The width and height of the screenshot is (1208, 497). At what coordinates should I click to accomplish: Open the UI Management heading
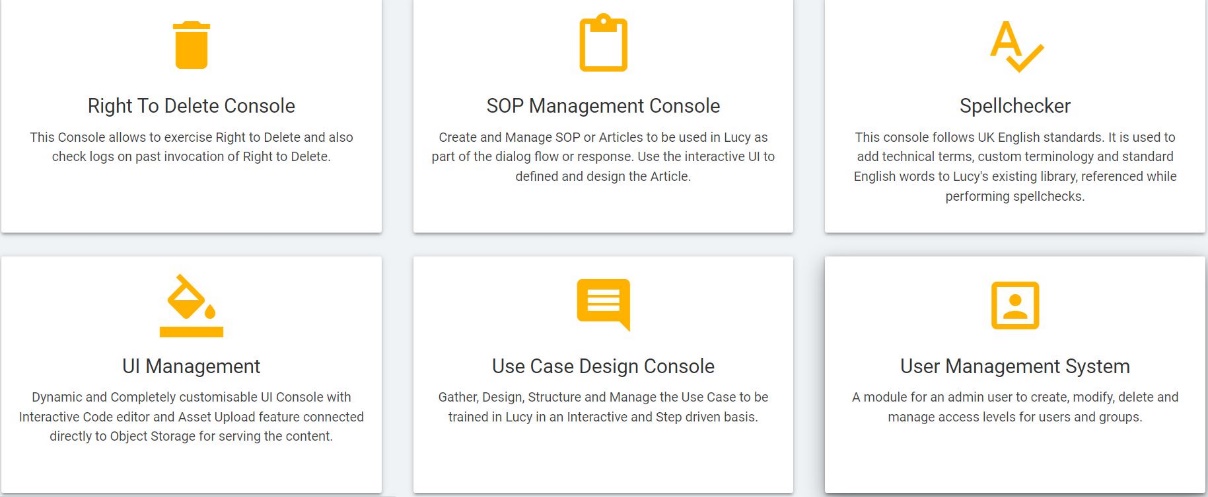click(x=191, y=366)
